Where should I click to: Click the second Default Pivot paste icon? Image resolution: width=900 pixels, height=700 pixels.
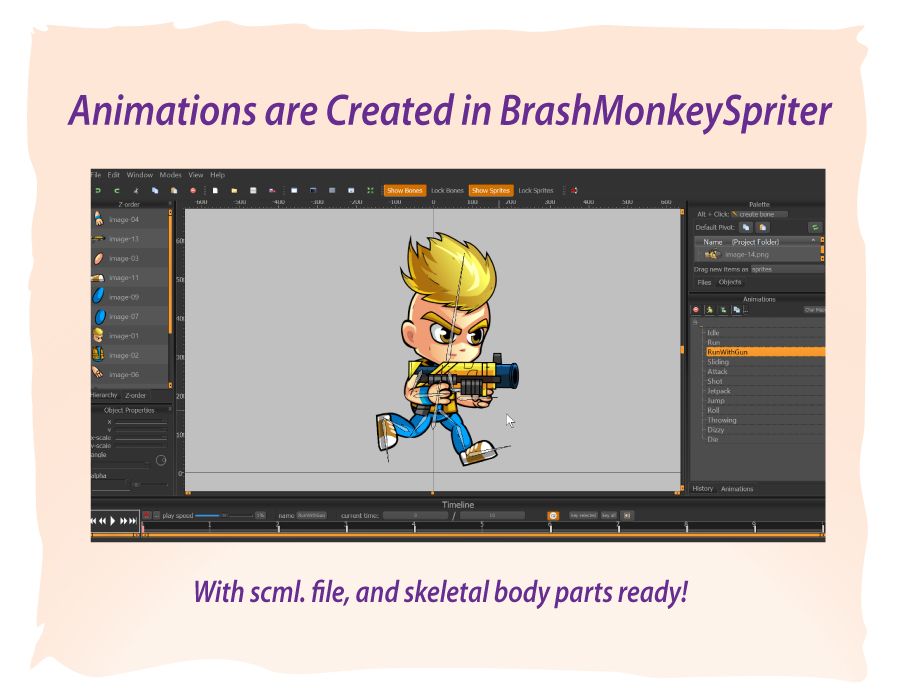(x=763, y=227)
